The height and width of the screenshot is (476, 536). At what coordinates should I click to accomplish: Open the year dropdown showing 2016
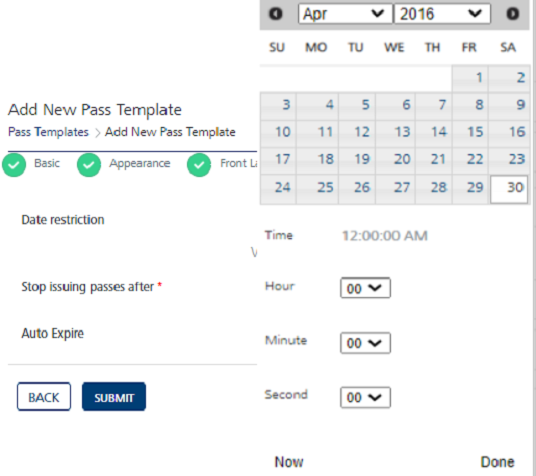coord(442,14)
